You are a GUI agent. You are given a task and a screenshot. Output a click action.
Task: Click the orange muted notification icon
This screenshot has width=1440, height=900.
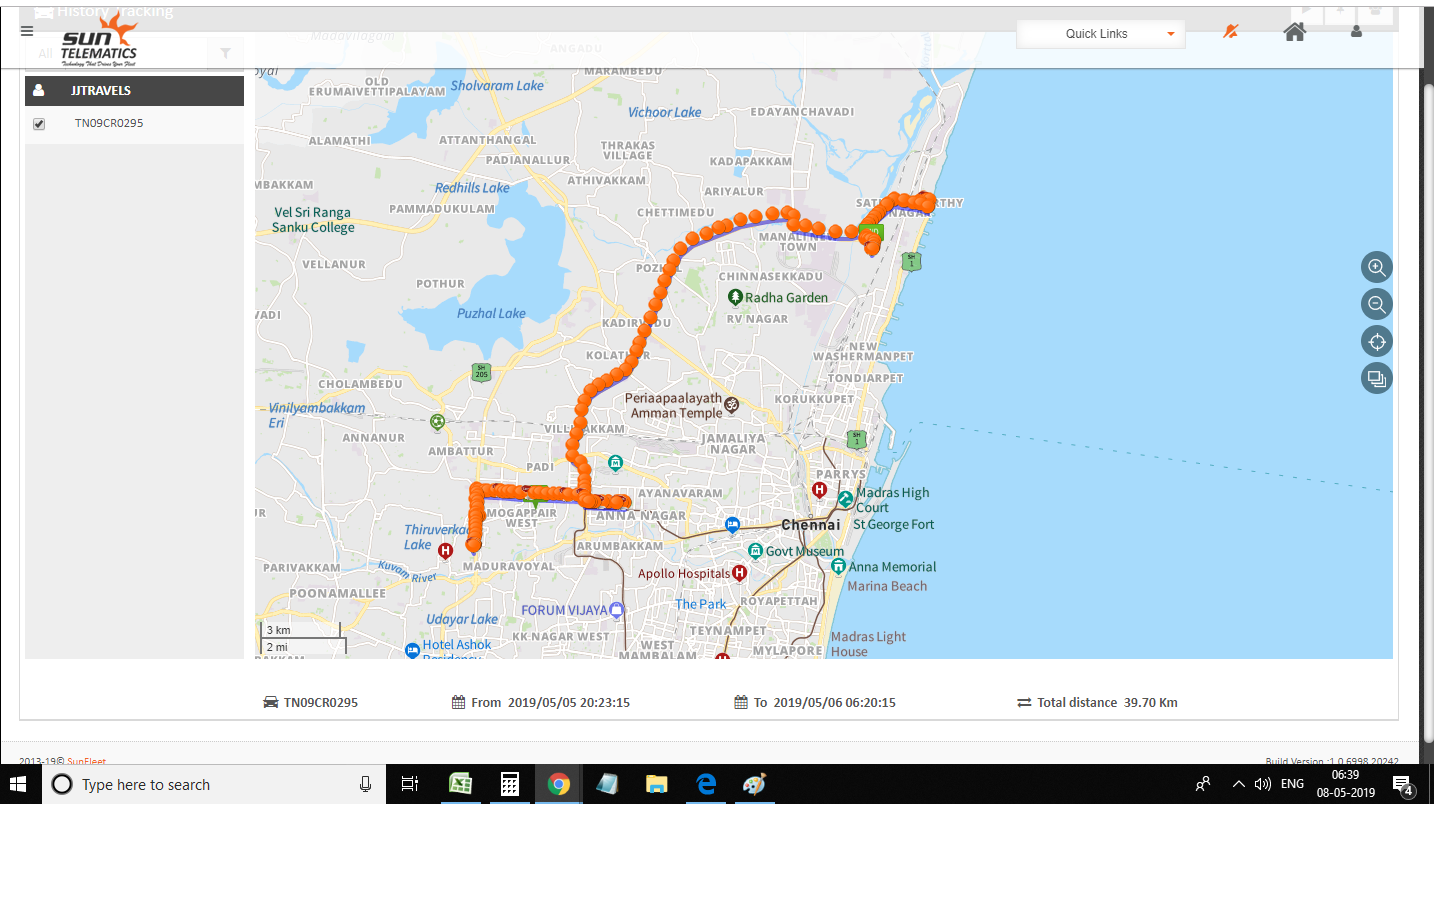pyautogui.click(x=1231, y=32)
